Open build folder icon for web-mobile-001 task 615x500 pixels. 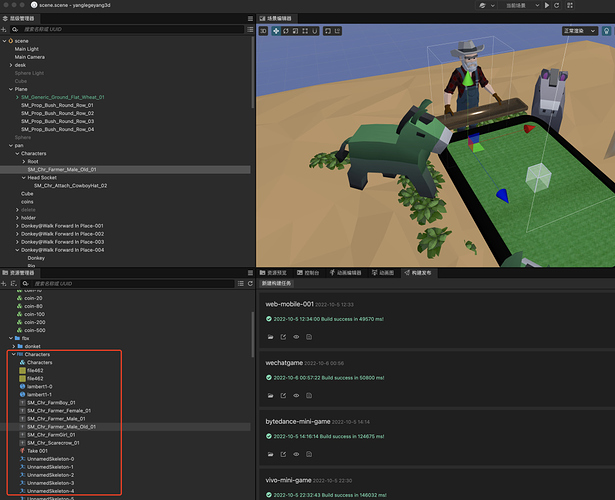271,337
